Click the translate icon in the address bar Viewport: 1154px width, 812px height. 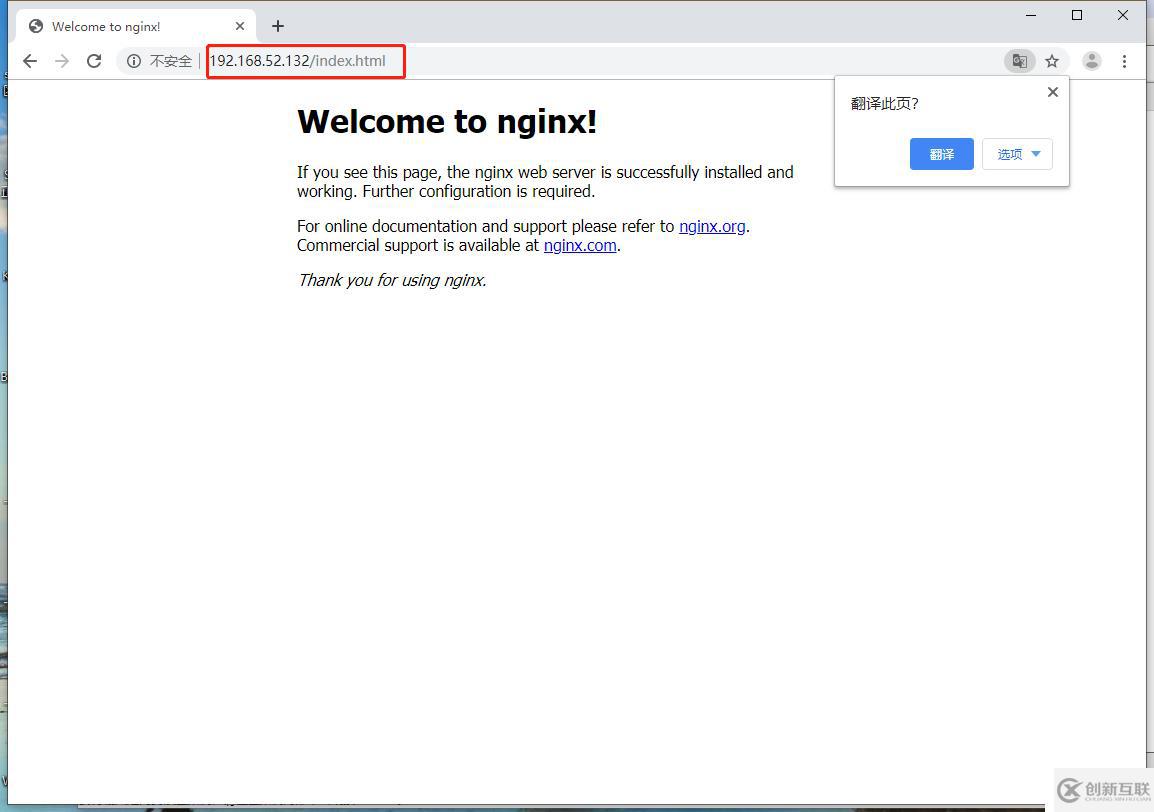click(1019, 61)
